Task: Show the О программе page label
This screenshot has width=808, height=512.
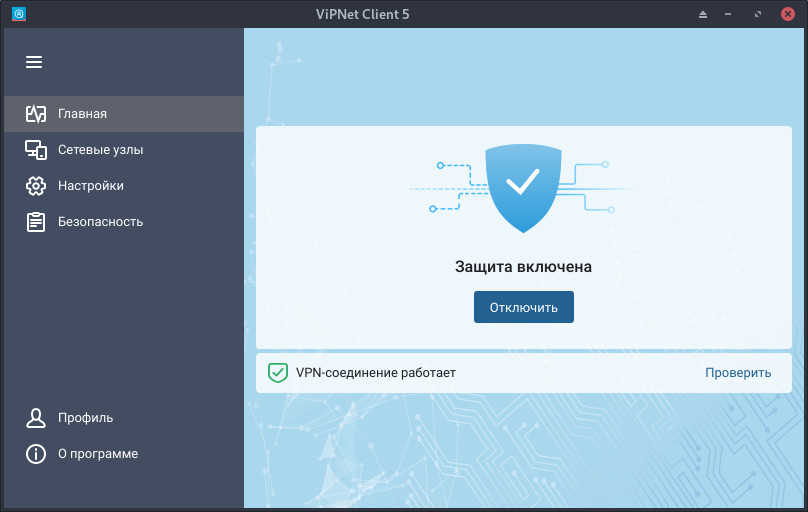Action: 98,454
